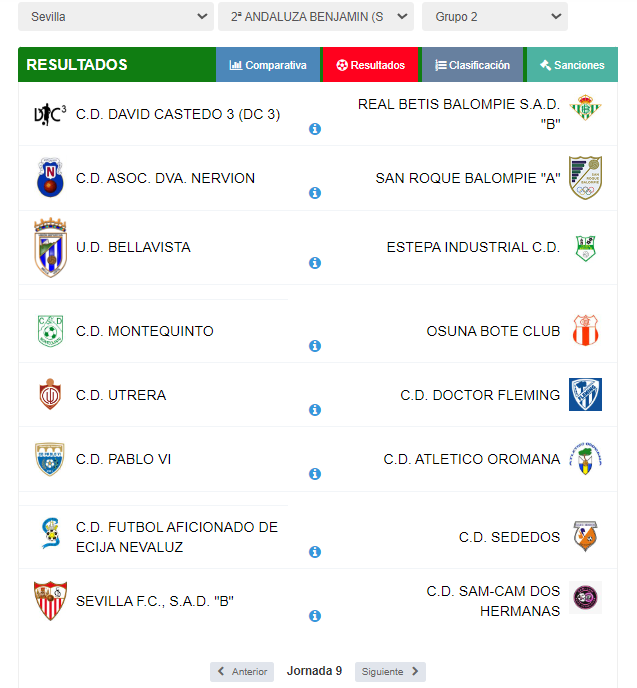Click C.D. Doctor Fleming crest

584,395
